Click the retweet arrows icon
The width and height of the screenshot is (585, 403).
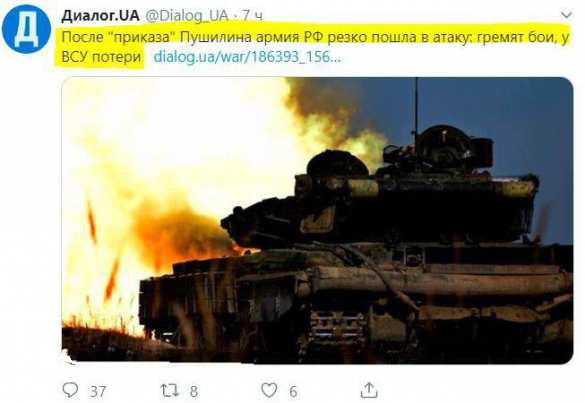(x=170, y=391)
